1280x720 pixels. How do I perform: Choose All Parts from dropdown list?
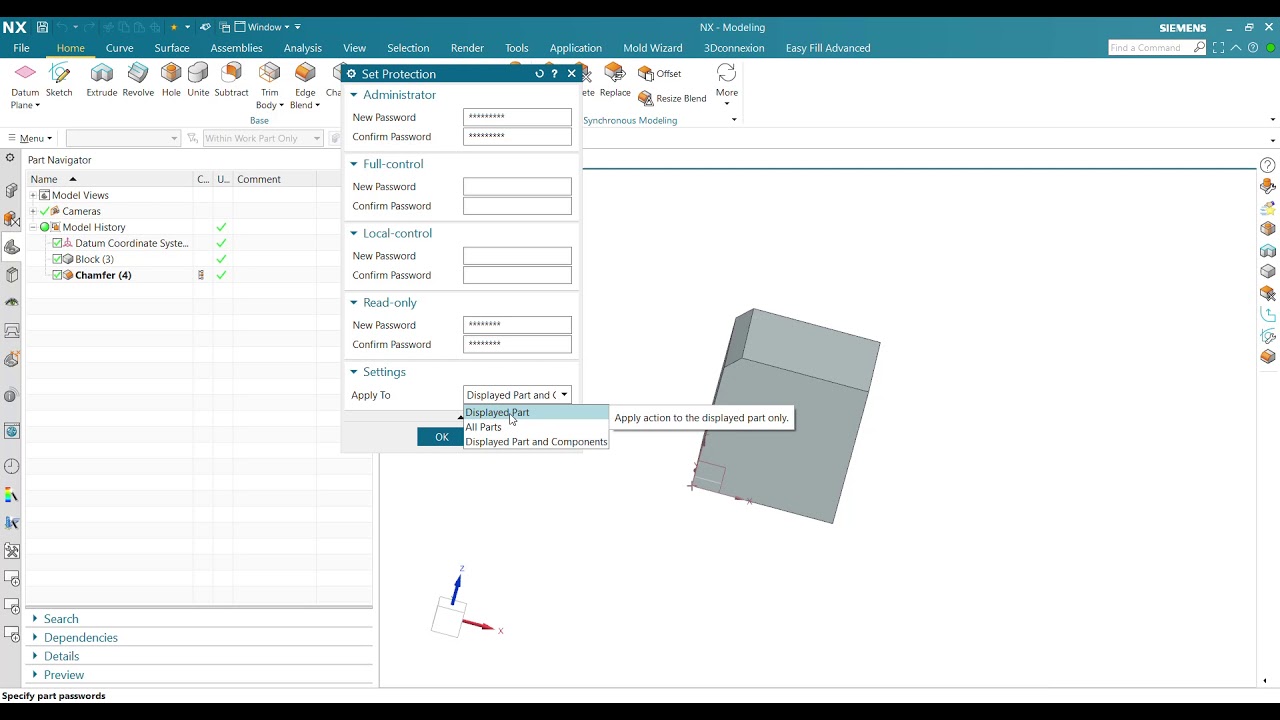pos(484,427)
